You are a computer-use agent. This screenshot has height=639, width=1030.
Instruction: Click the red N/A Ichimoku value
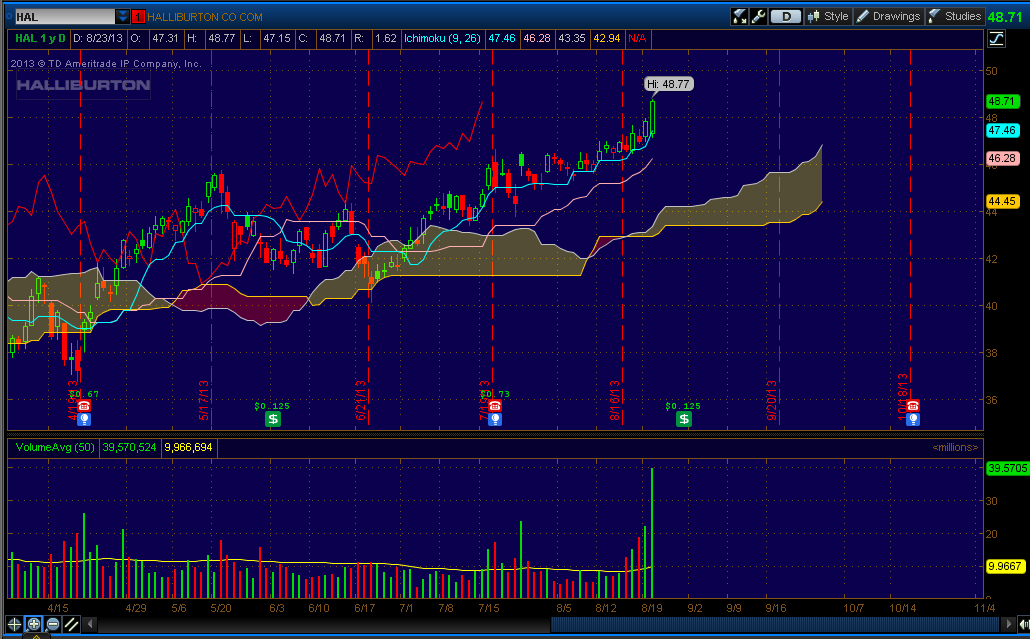[x=637, y=38]
